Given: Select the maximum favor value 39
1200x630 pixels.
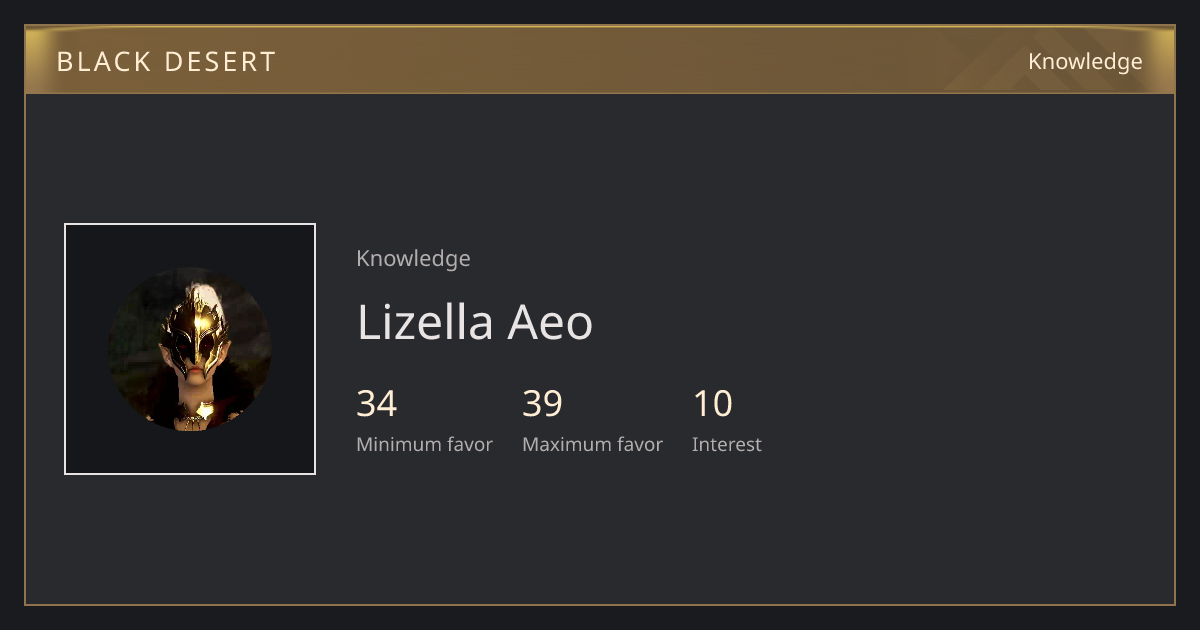Looking at the screenshot, I should (542, 404).
